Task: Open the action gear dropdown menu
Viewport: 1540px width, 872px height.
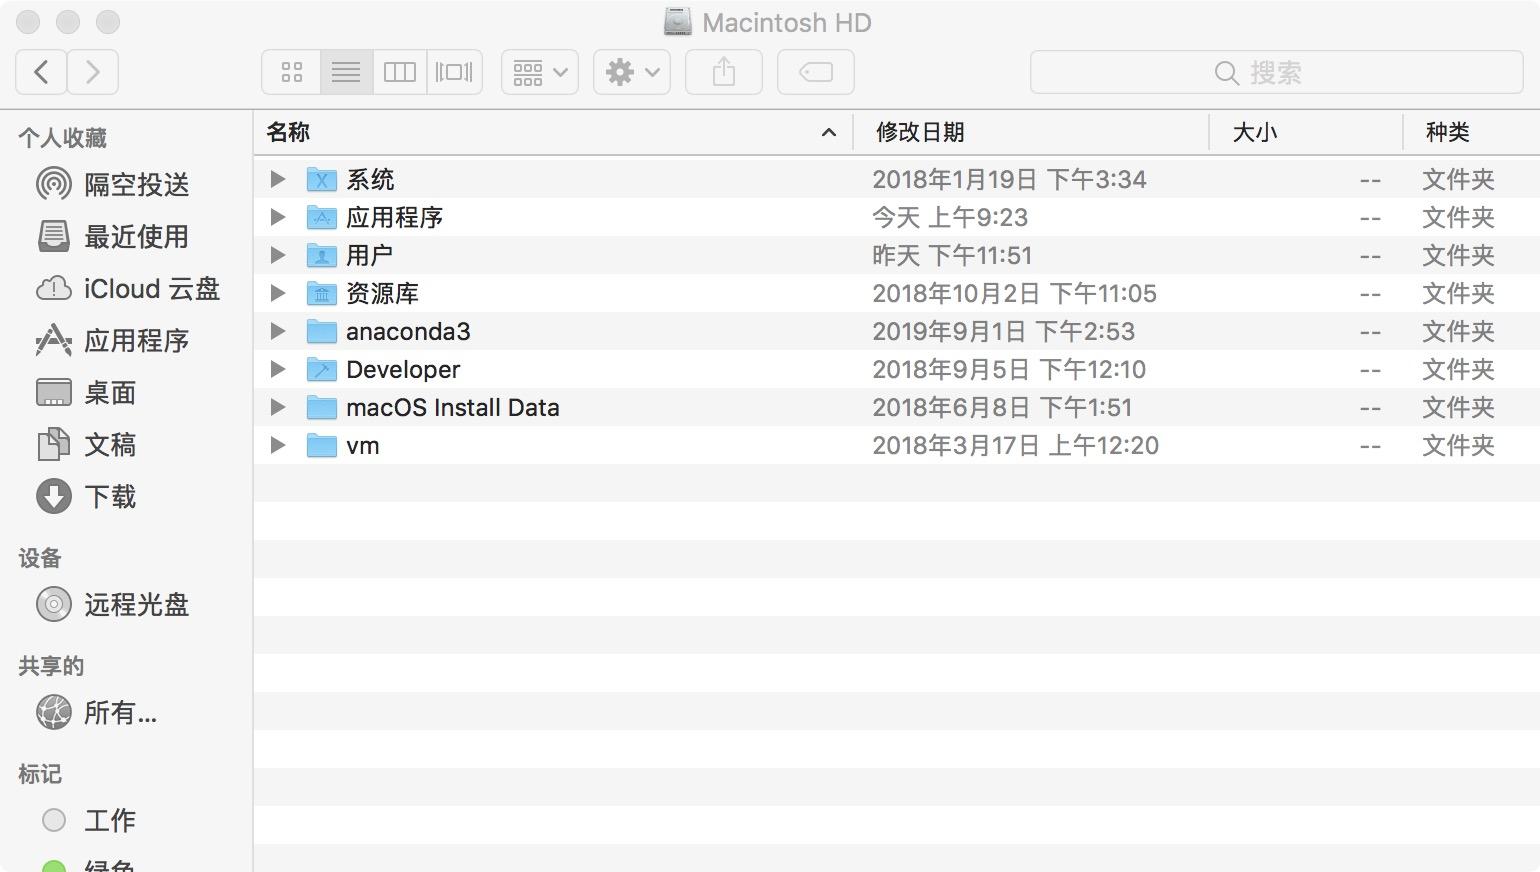Action: pyautogui.click(x=631, y=71)
